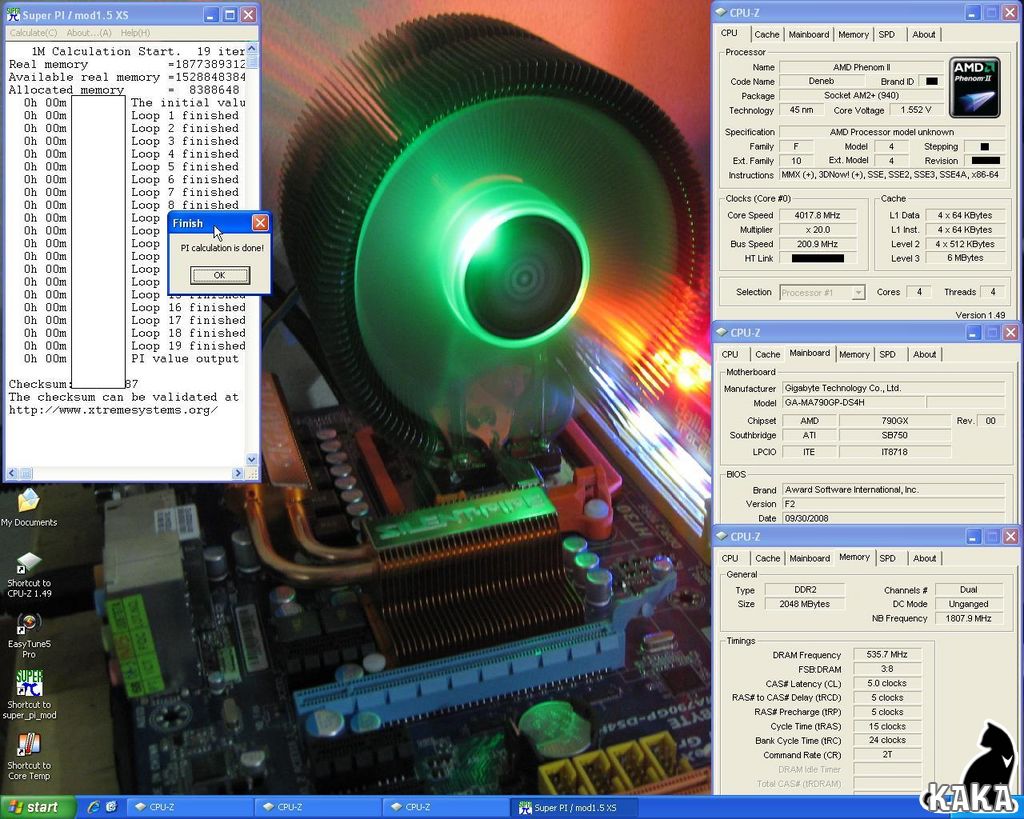Open Cache tab in bottom CPU-Z window
The width and height of the screenshot is (1024, 819).
point(767,558)
